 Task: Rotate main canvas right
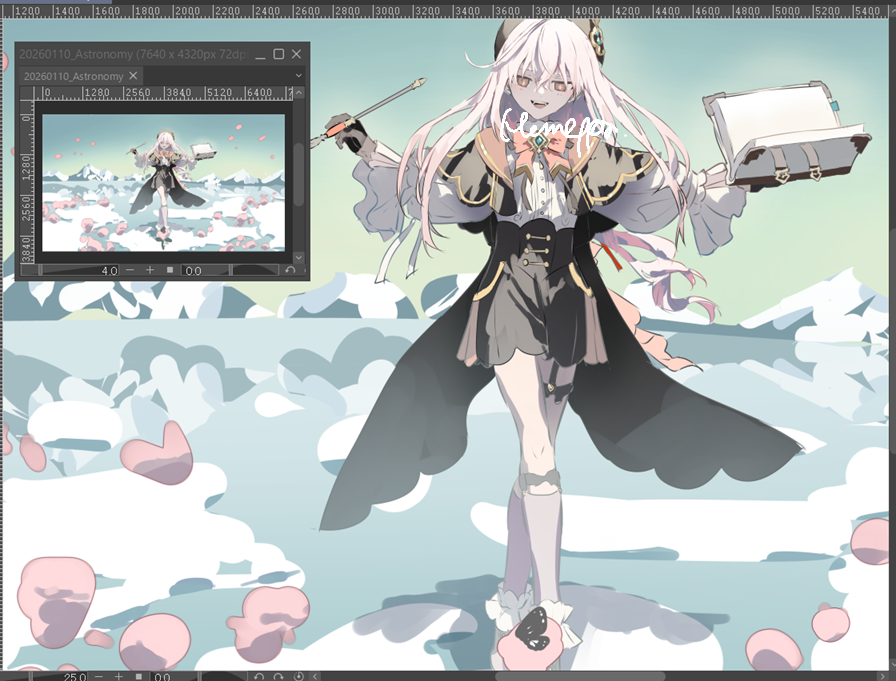(x=278, y=676)
